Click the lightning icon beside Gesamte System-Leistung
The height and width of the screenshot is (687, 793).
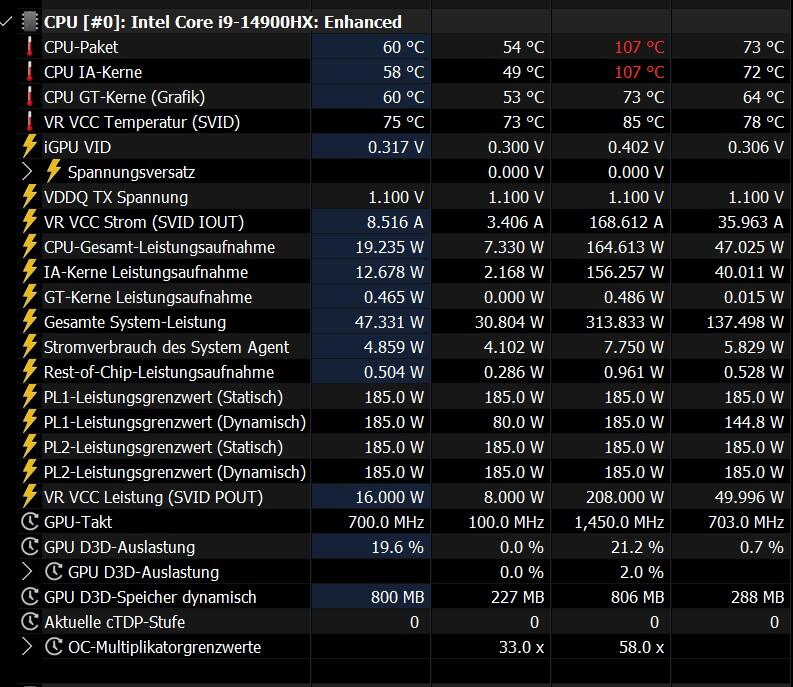(30, 322)
